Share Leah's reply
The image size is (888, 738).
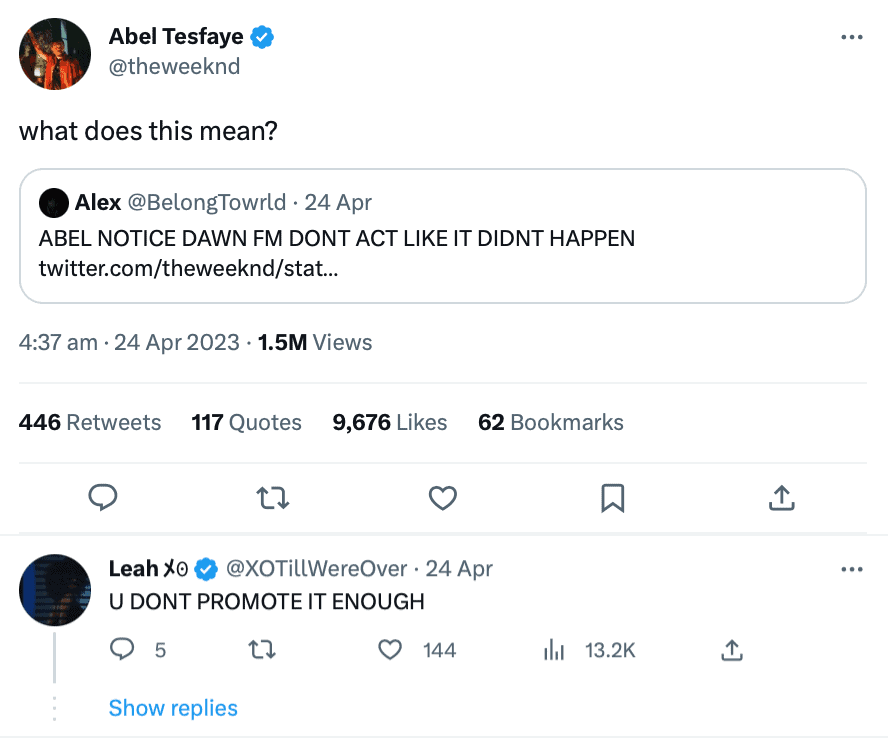tap(731, 651)
